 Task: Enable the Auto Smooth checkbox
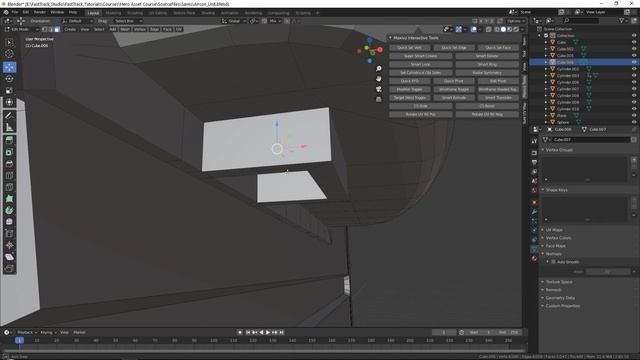coord(553,262)
